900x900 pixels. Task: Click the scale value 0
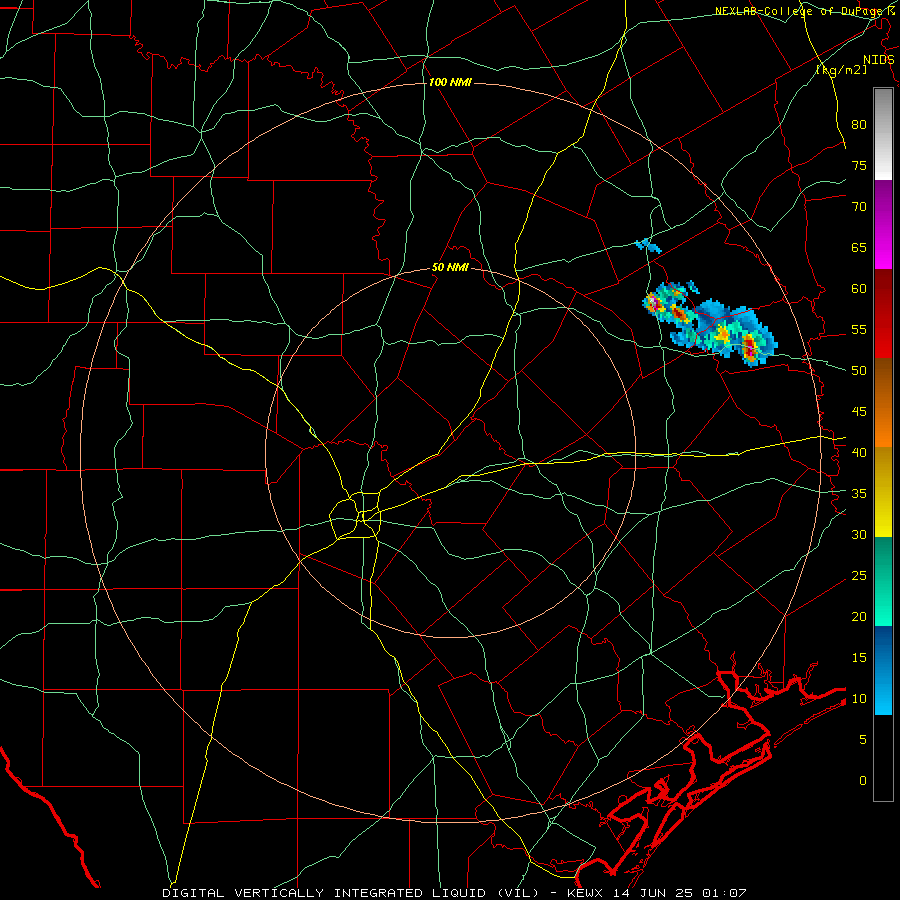click(863, 781)
